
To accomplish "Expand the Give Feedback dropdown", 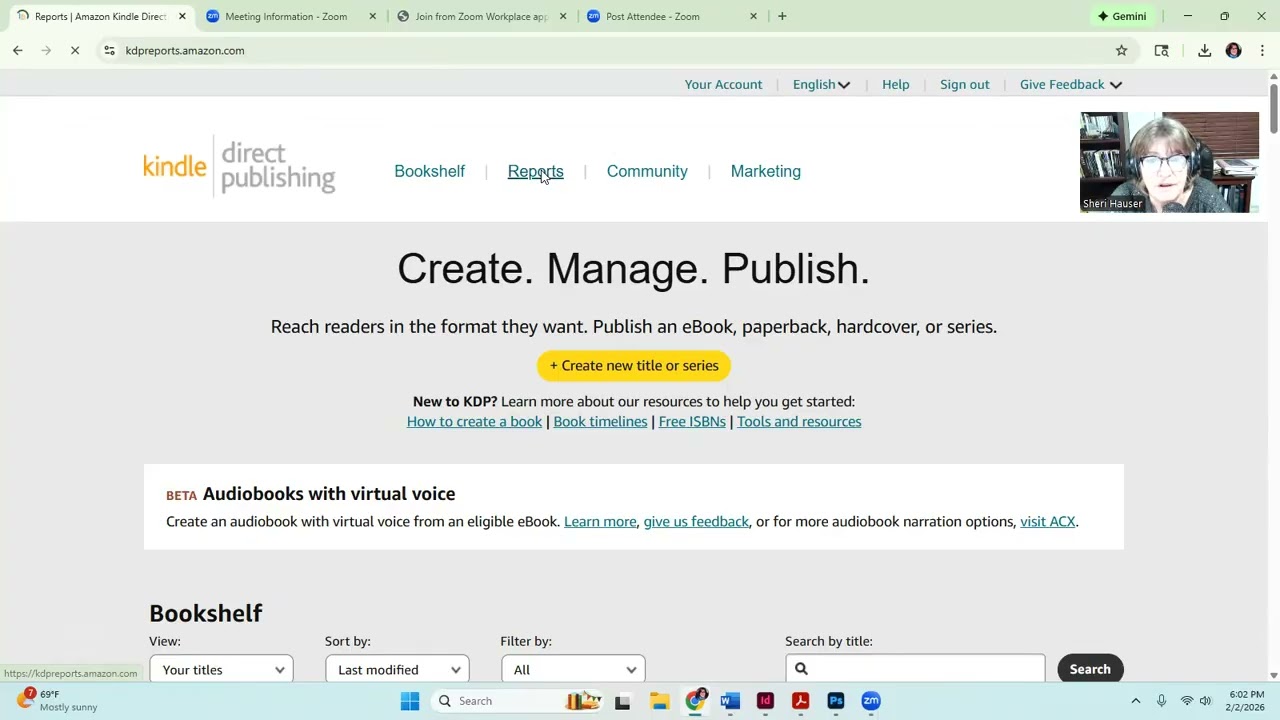I will (x=1071, y=84).
